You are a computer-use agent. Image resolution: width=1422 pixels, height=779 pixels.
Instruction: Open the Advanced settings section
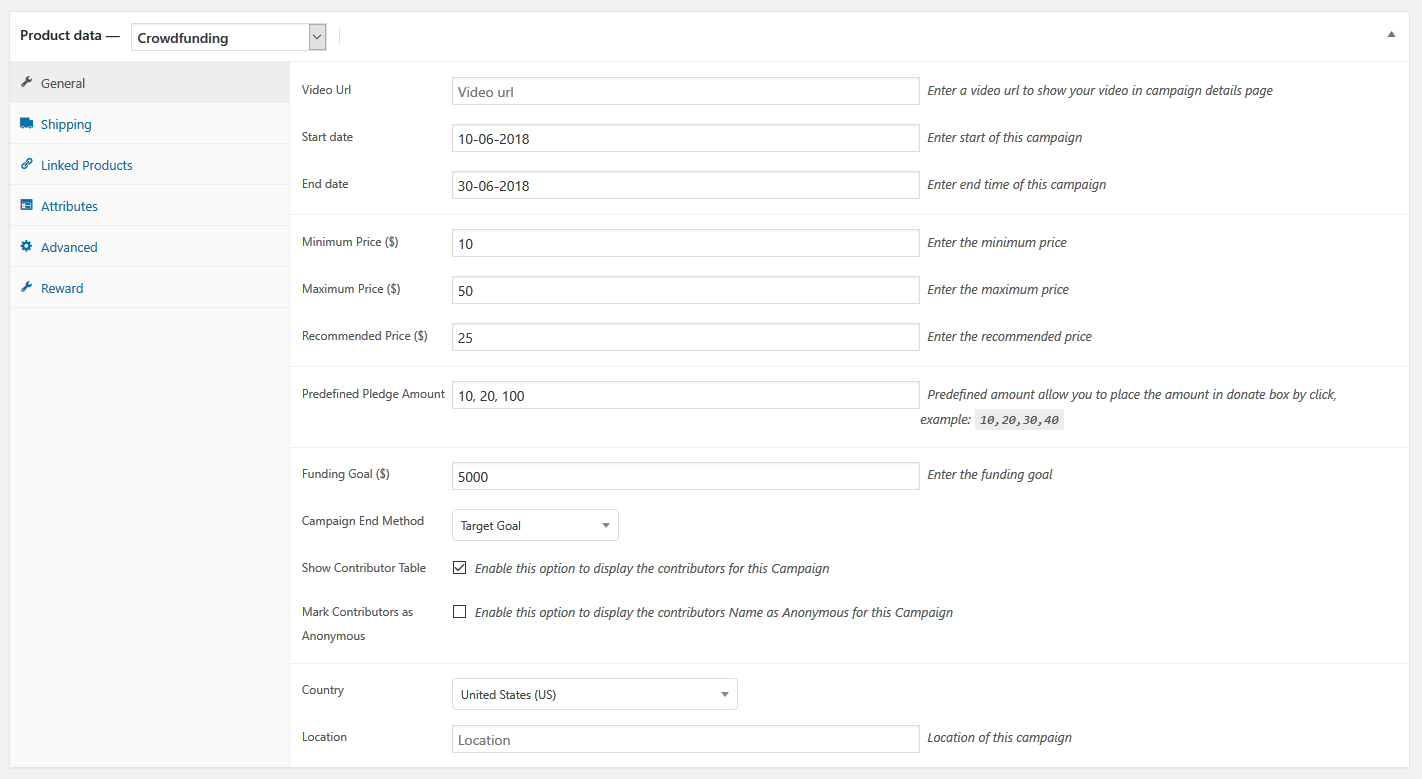click(69, 246)
